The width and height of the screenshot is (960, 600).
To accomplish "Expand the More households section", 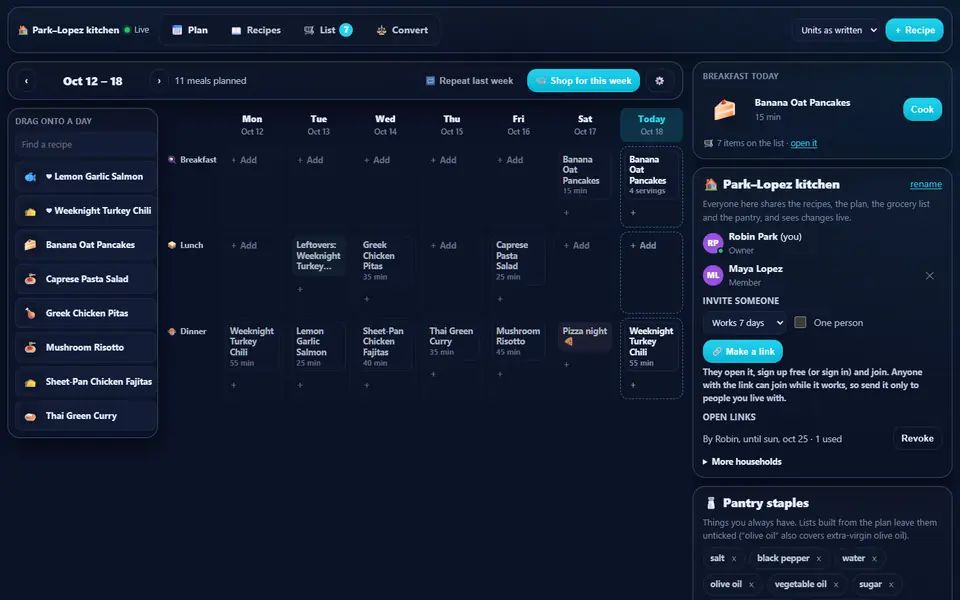I will click(742, 462).
